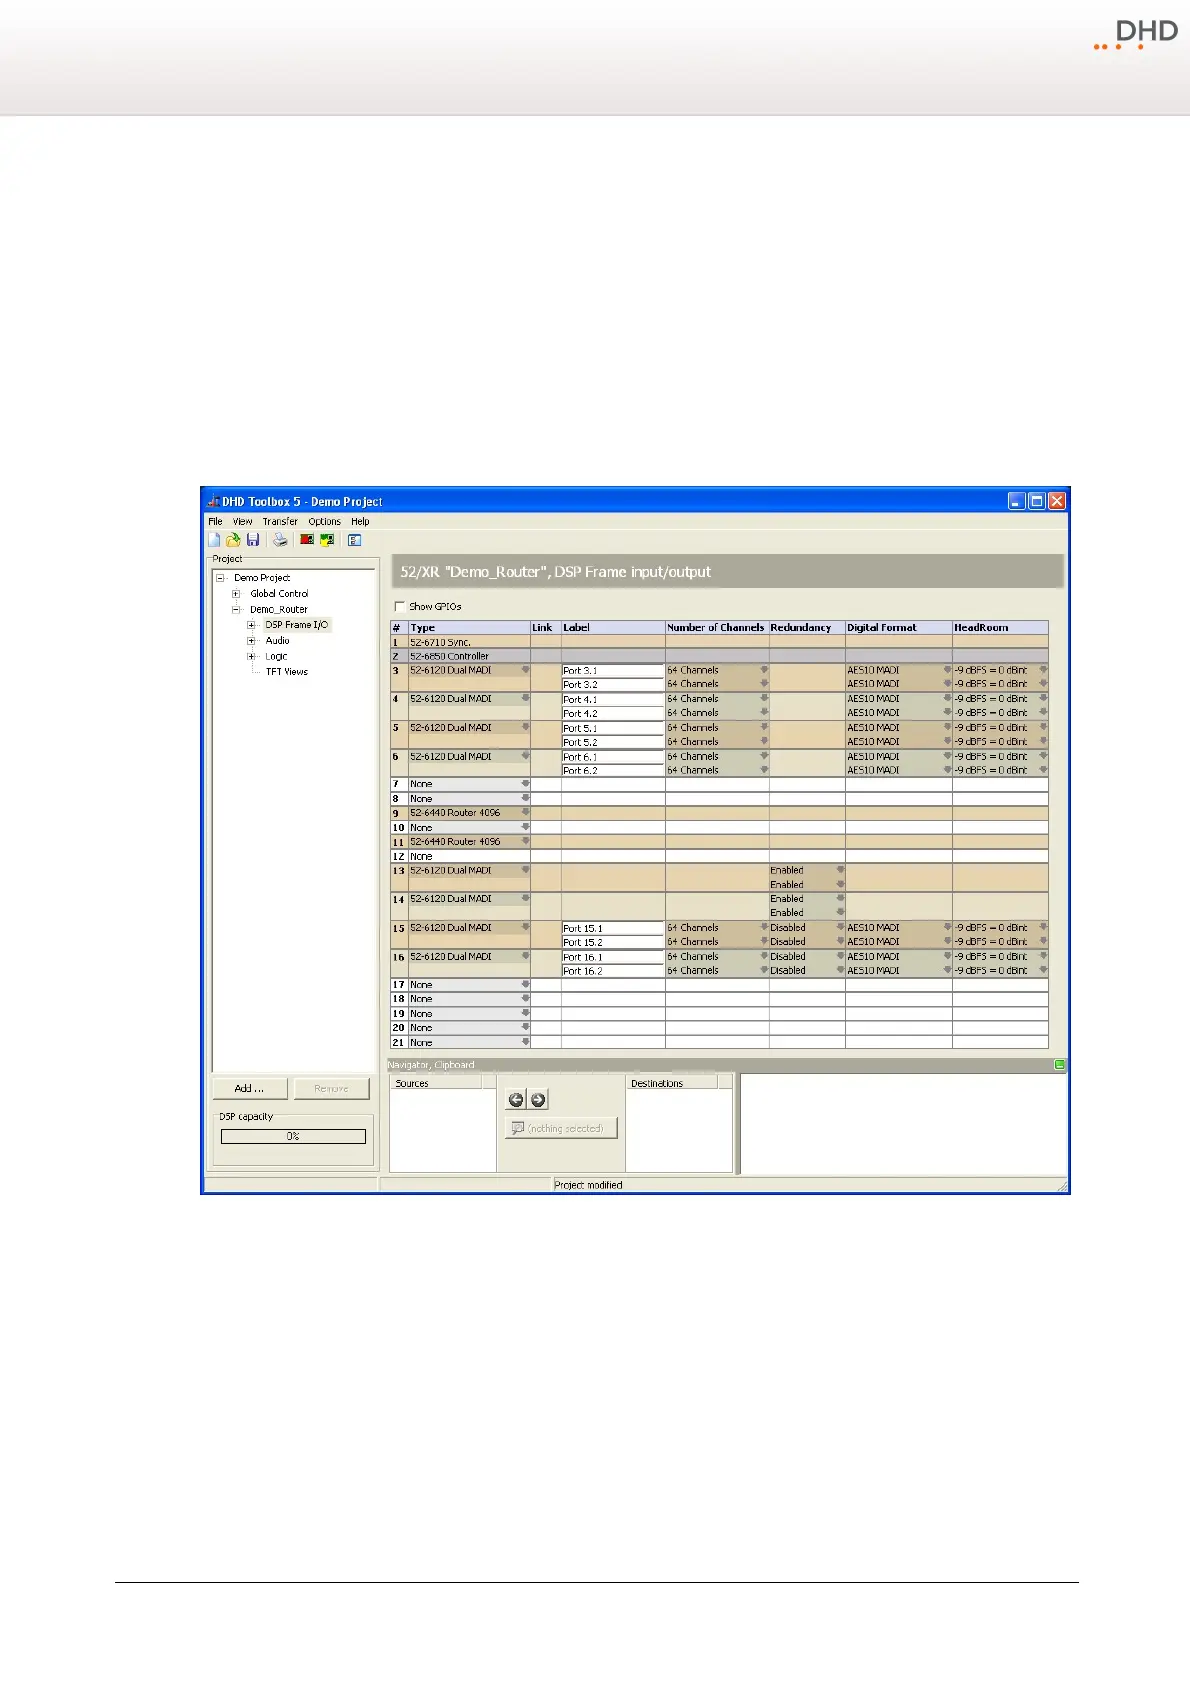Click the Remove button

(x=332, y=1088)
